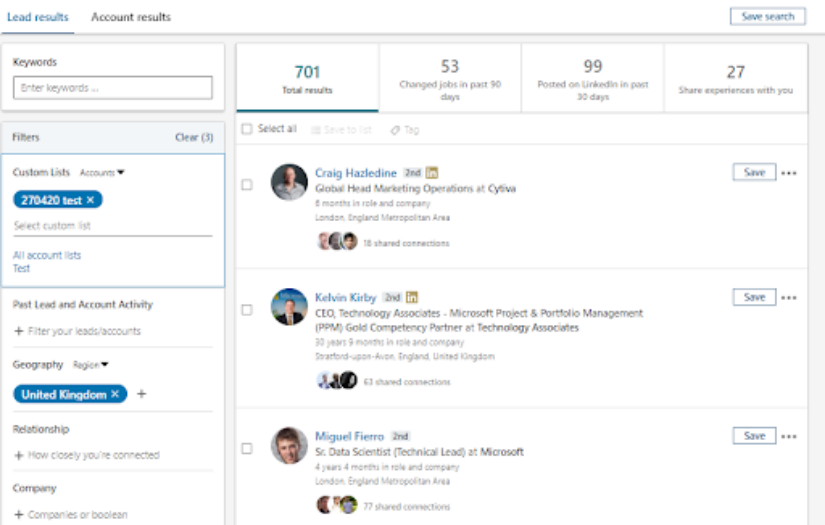The width and height of the screenshot is (825, 525).
Task: Open Kelvin Kirby's name link
Action: pyautogui.click(x=346, y=297)
